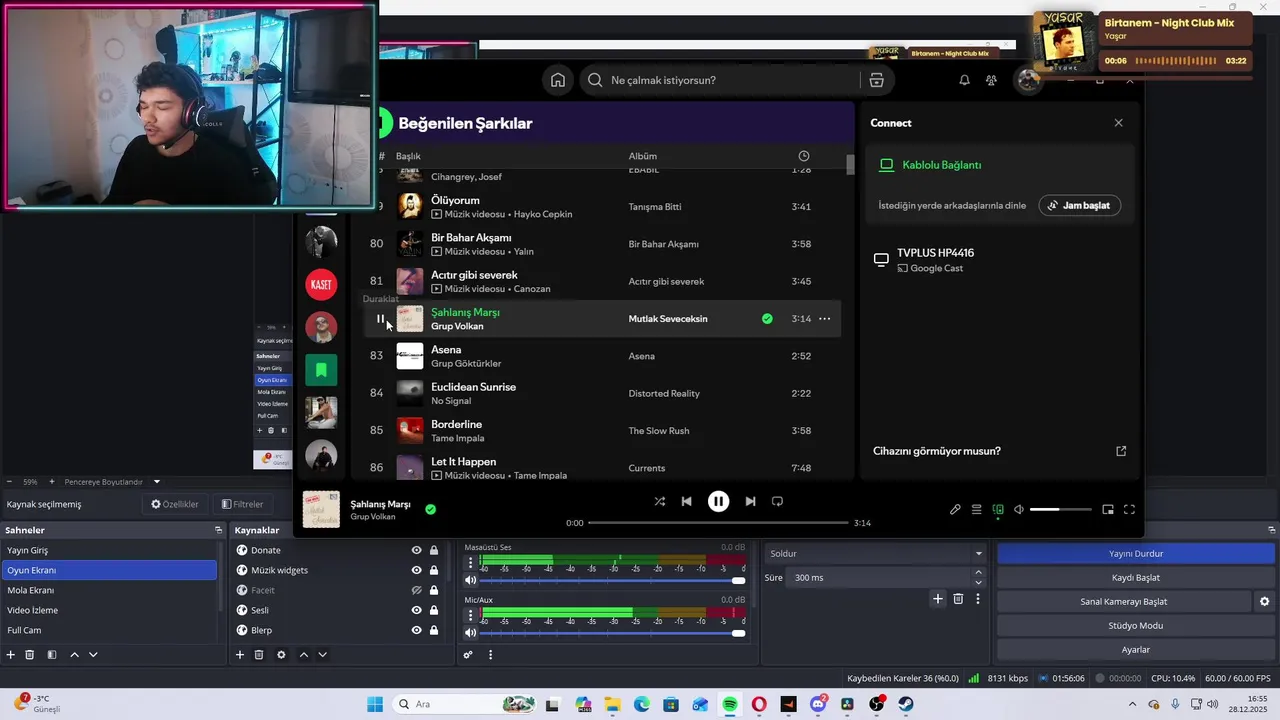The height and width of the screenshot is (720, 1280).
Task: Click Yayını Durdur button
Action: point(1136,554)
